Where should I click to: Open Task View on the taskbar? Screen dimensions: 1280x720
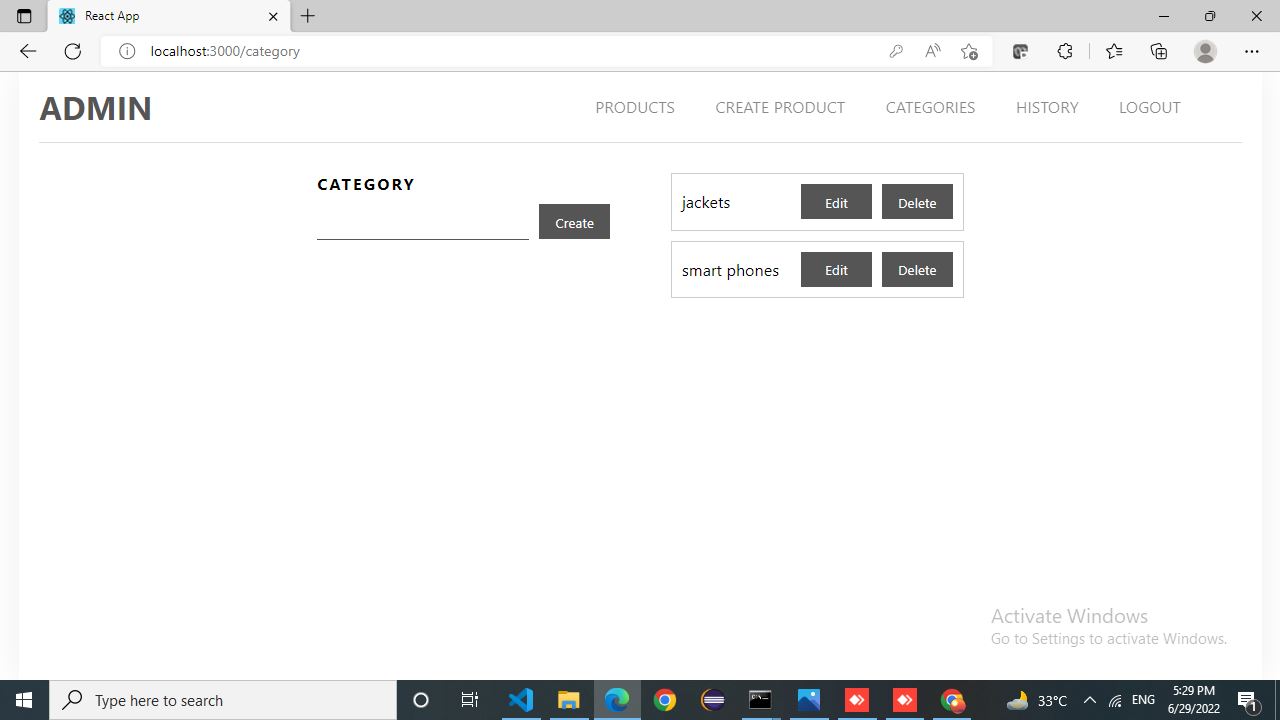point(469,700)
